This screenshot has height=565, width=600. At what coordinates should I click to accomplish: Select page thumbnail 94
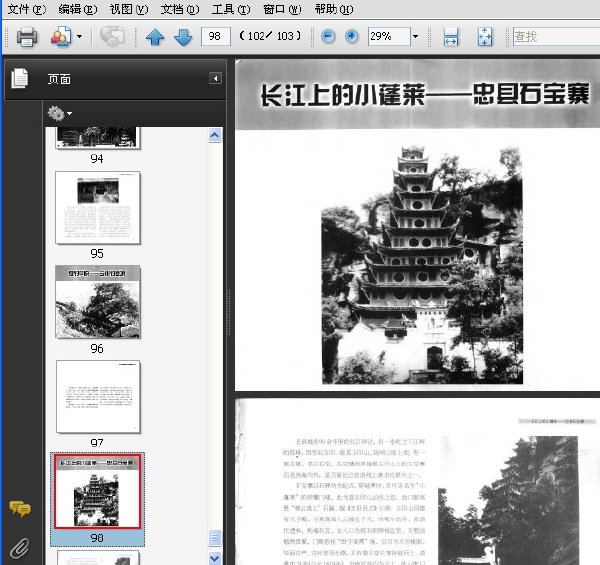[x=97, y=138]
